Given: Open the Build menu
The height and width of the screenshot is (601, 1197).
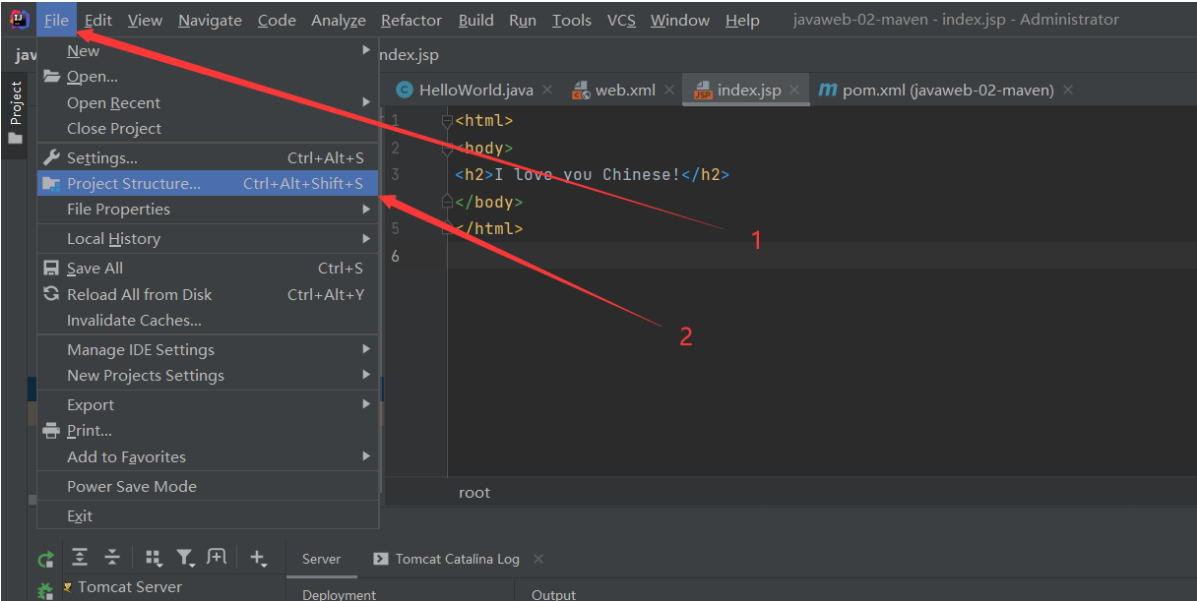Looking at the screenshot, I should pyautogui.click(x=476, y=21).
